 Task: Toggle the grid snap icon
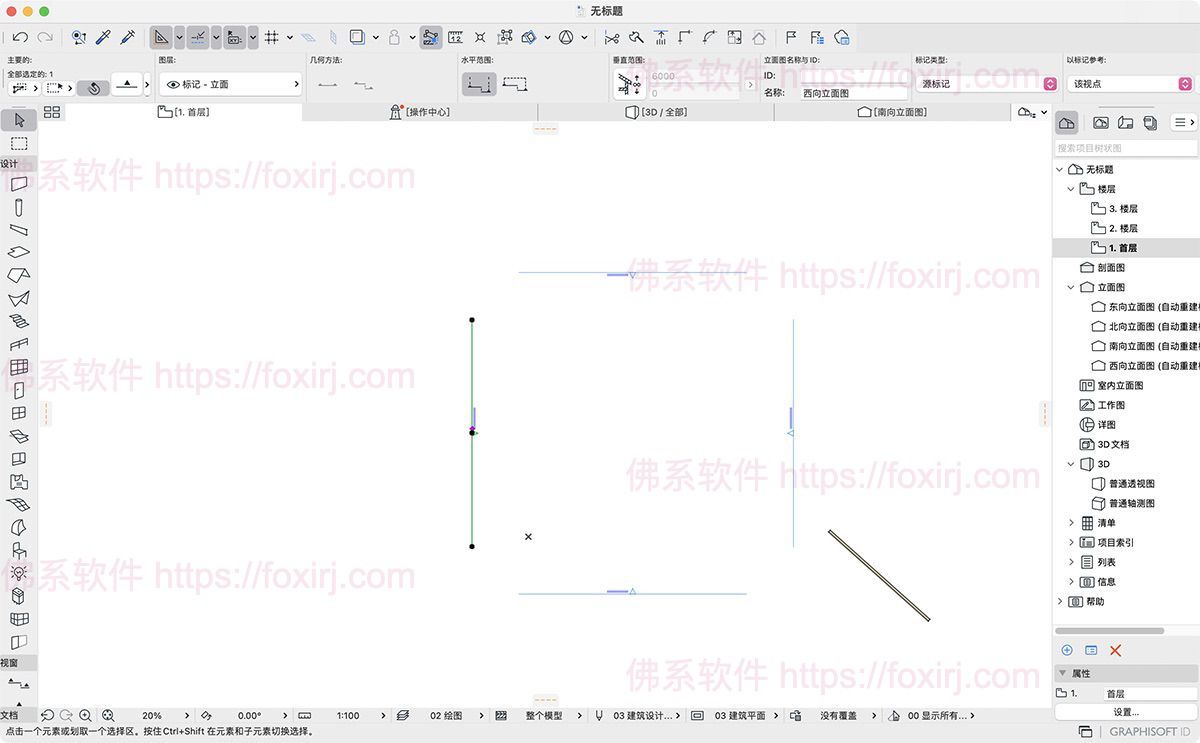(x=271, y=37)
